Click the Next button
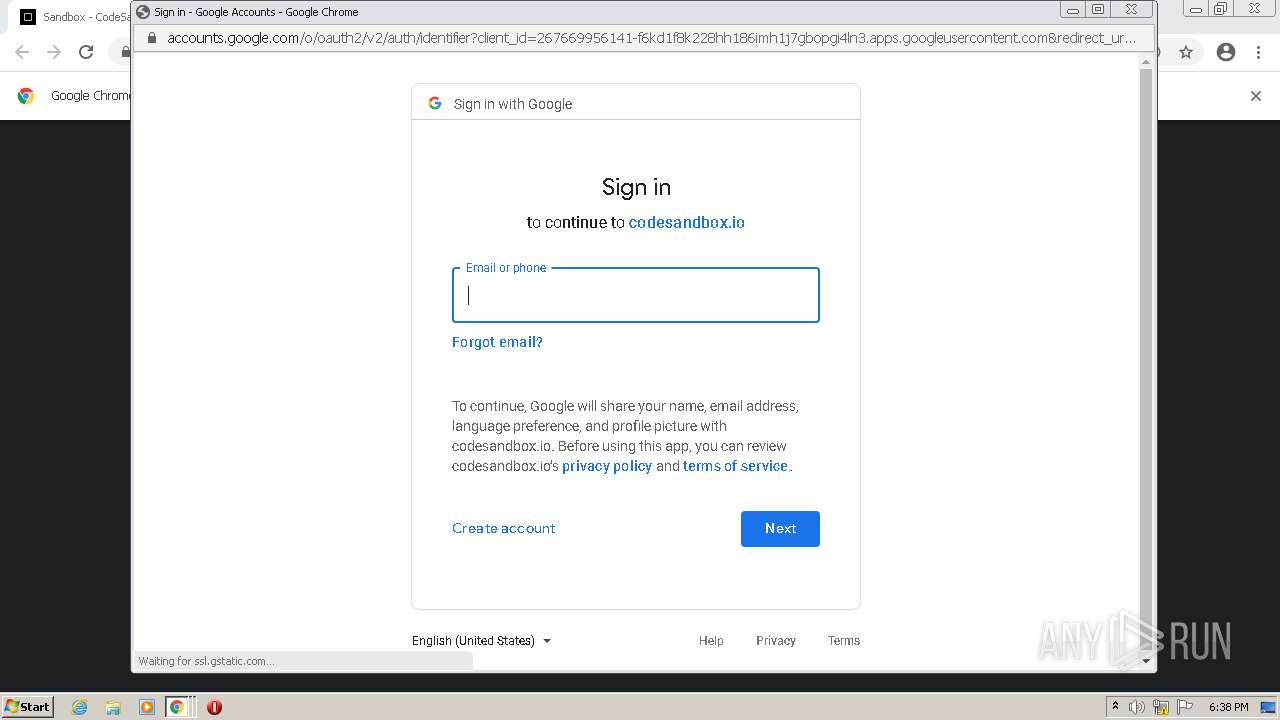 coord(780,529)
